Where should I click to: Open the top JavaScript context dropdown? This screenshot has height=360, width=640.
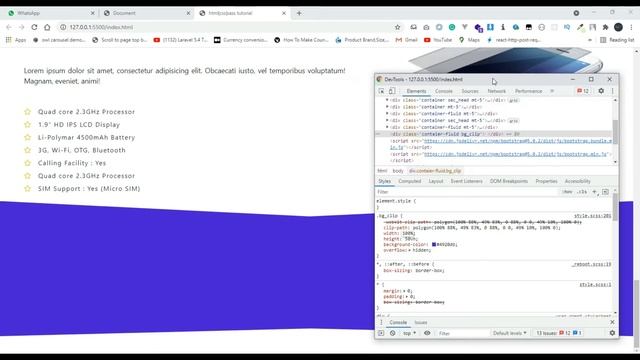[x=409, y=333]
